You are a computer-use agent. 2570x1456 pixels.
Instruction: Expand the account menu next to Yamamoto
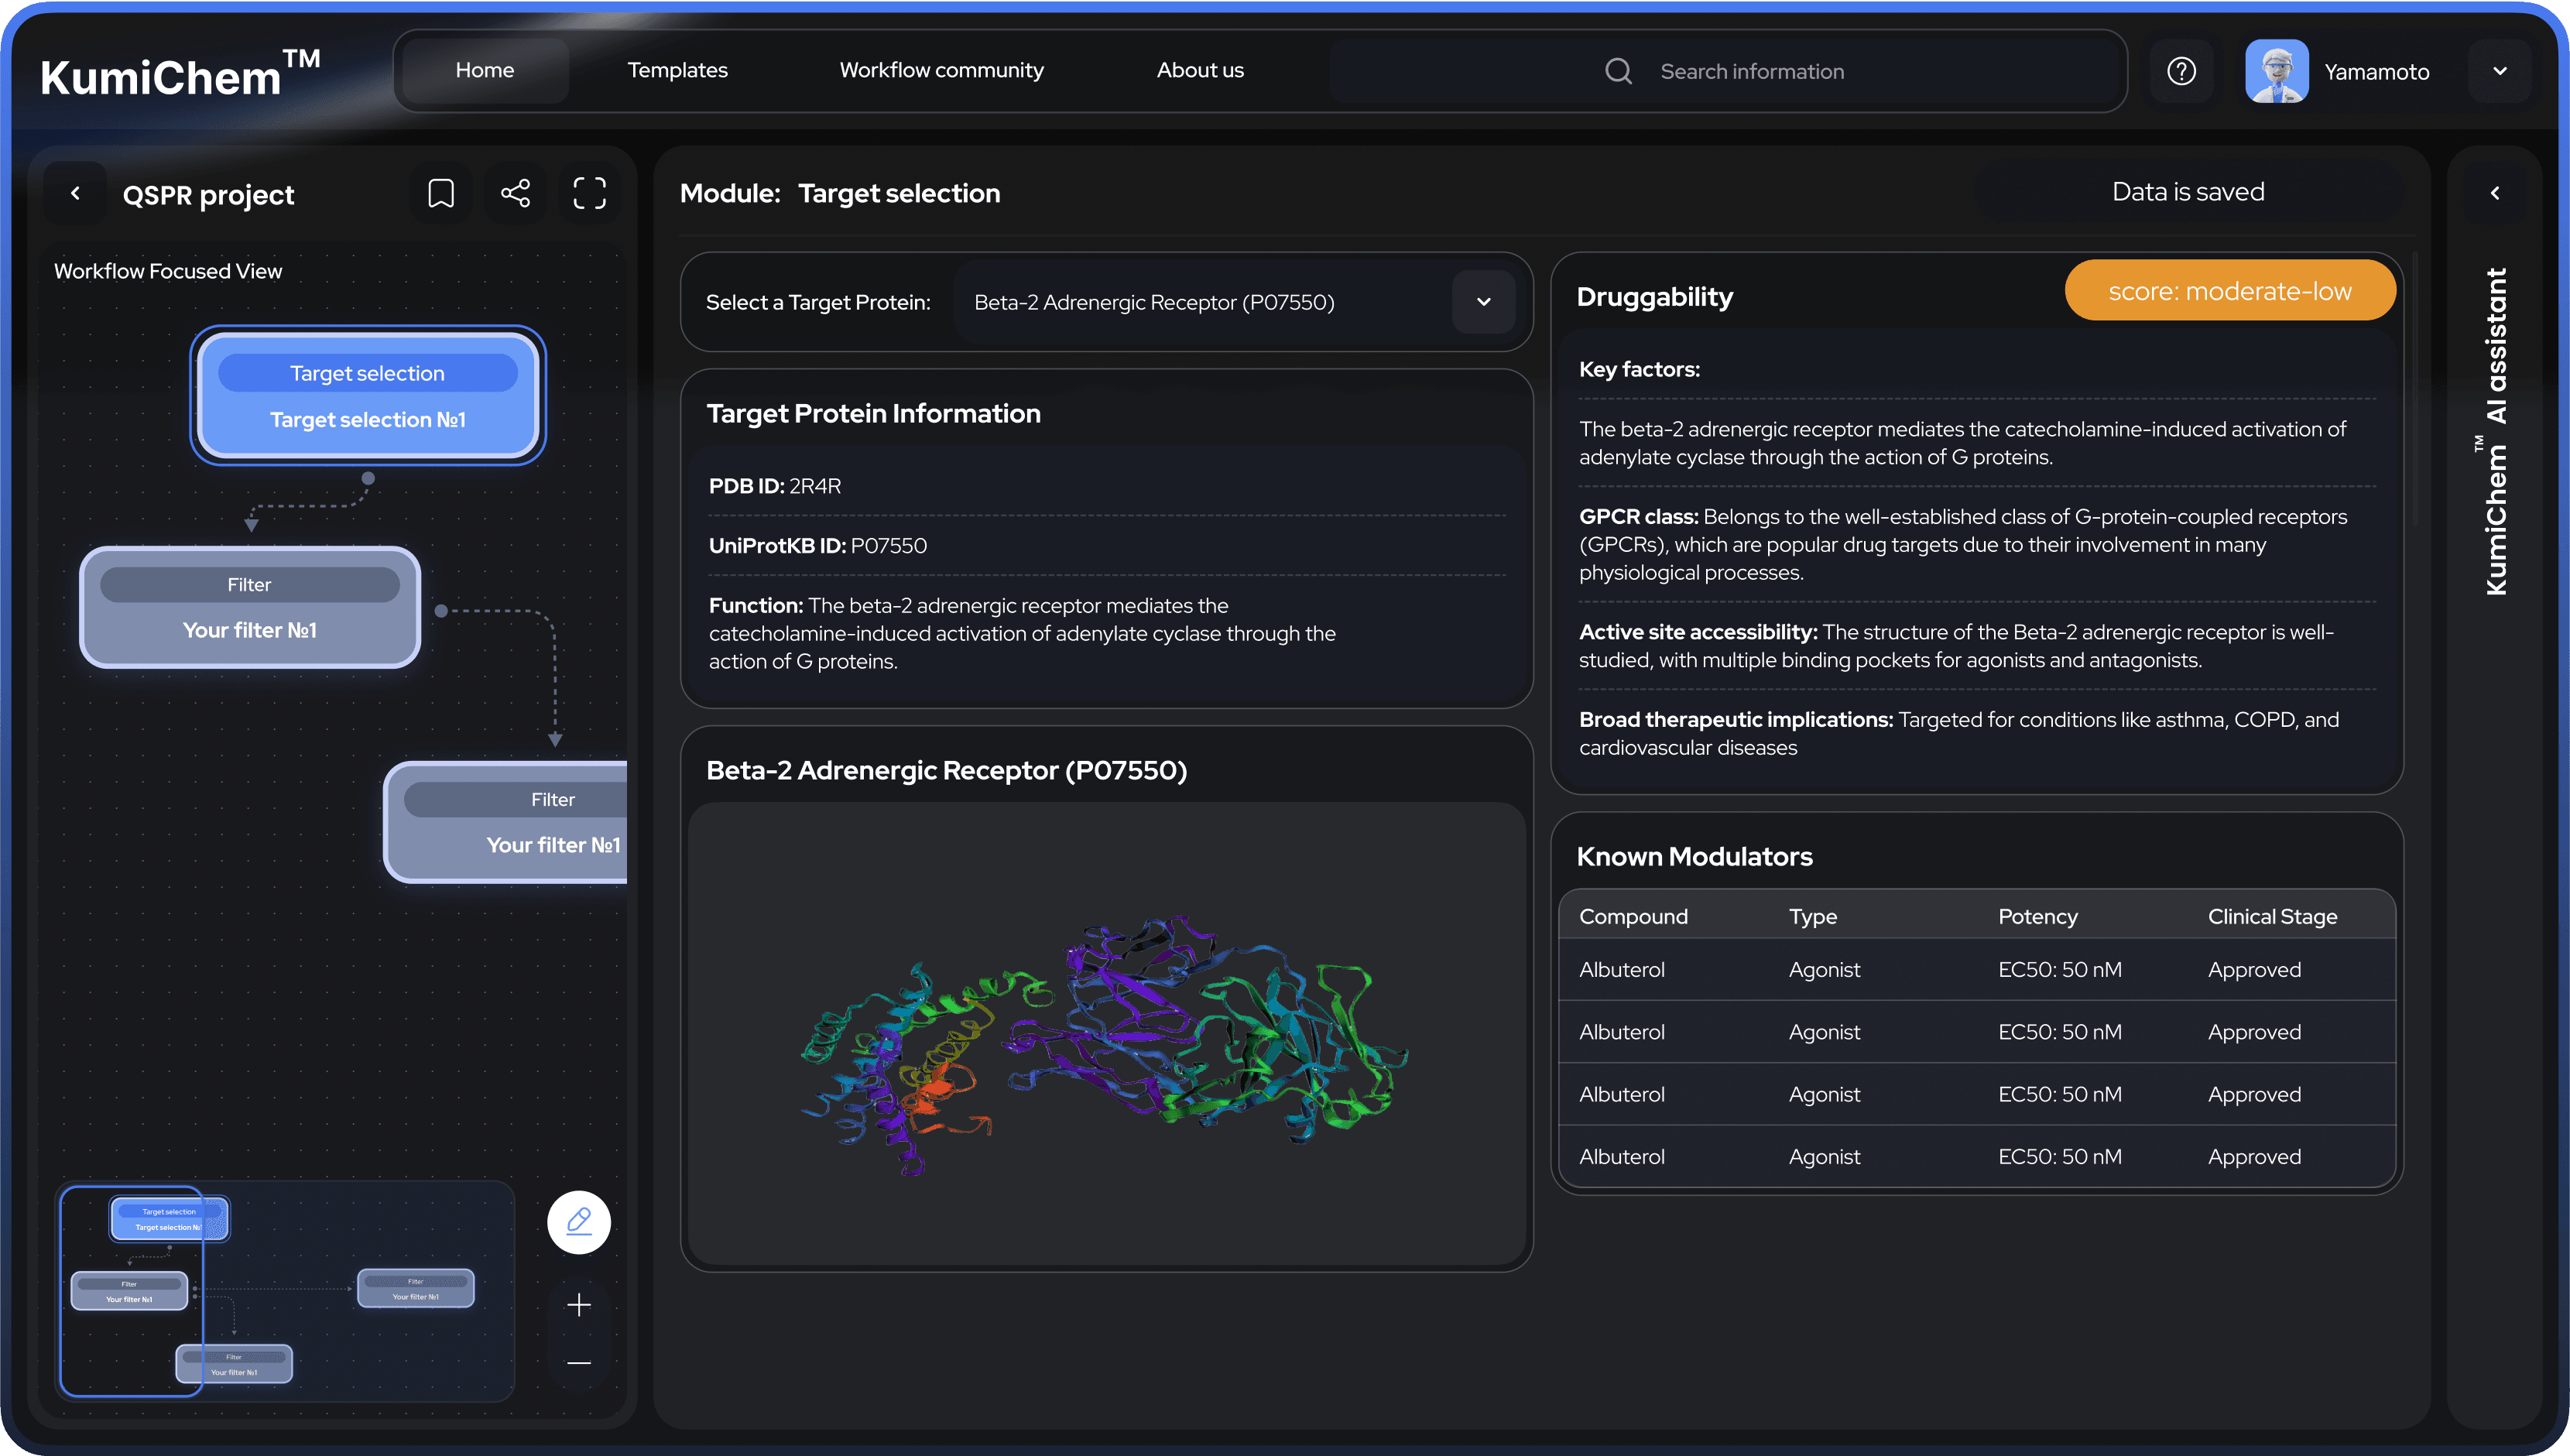tap(2499, 70)
